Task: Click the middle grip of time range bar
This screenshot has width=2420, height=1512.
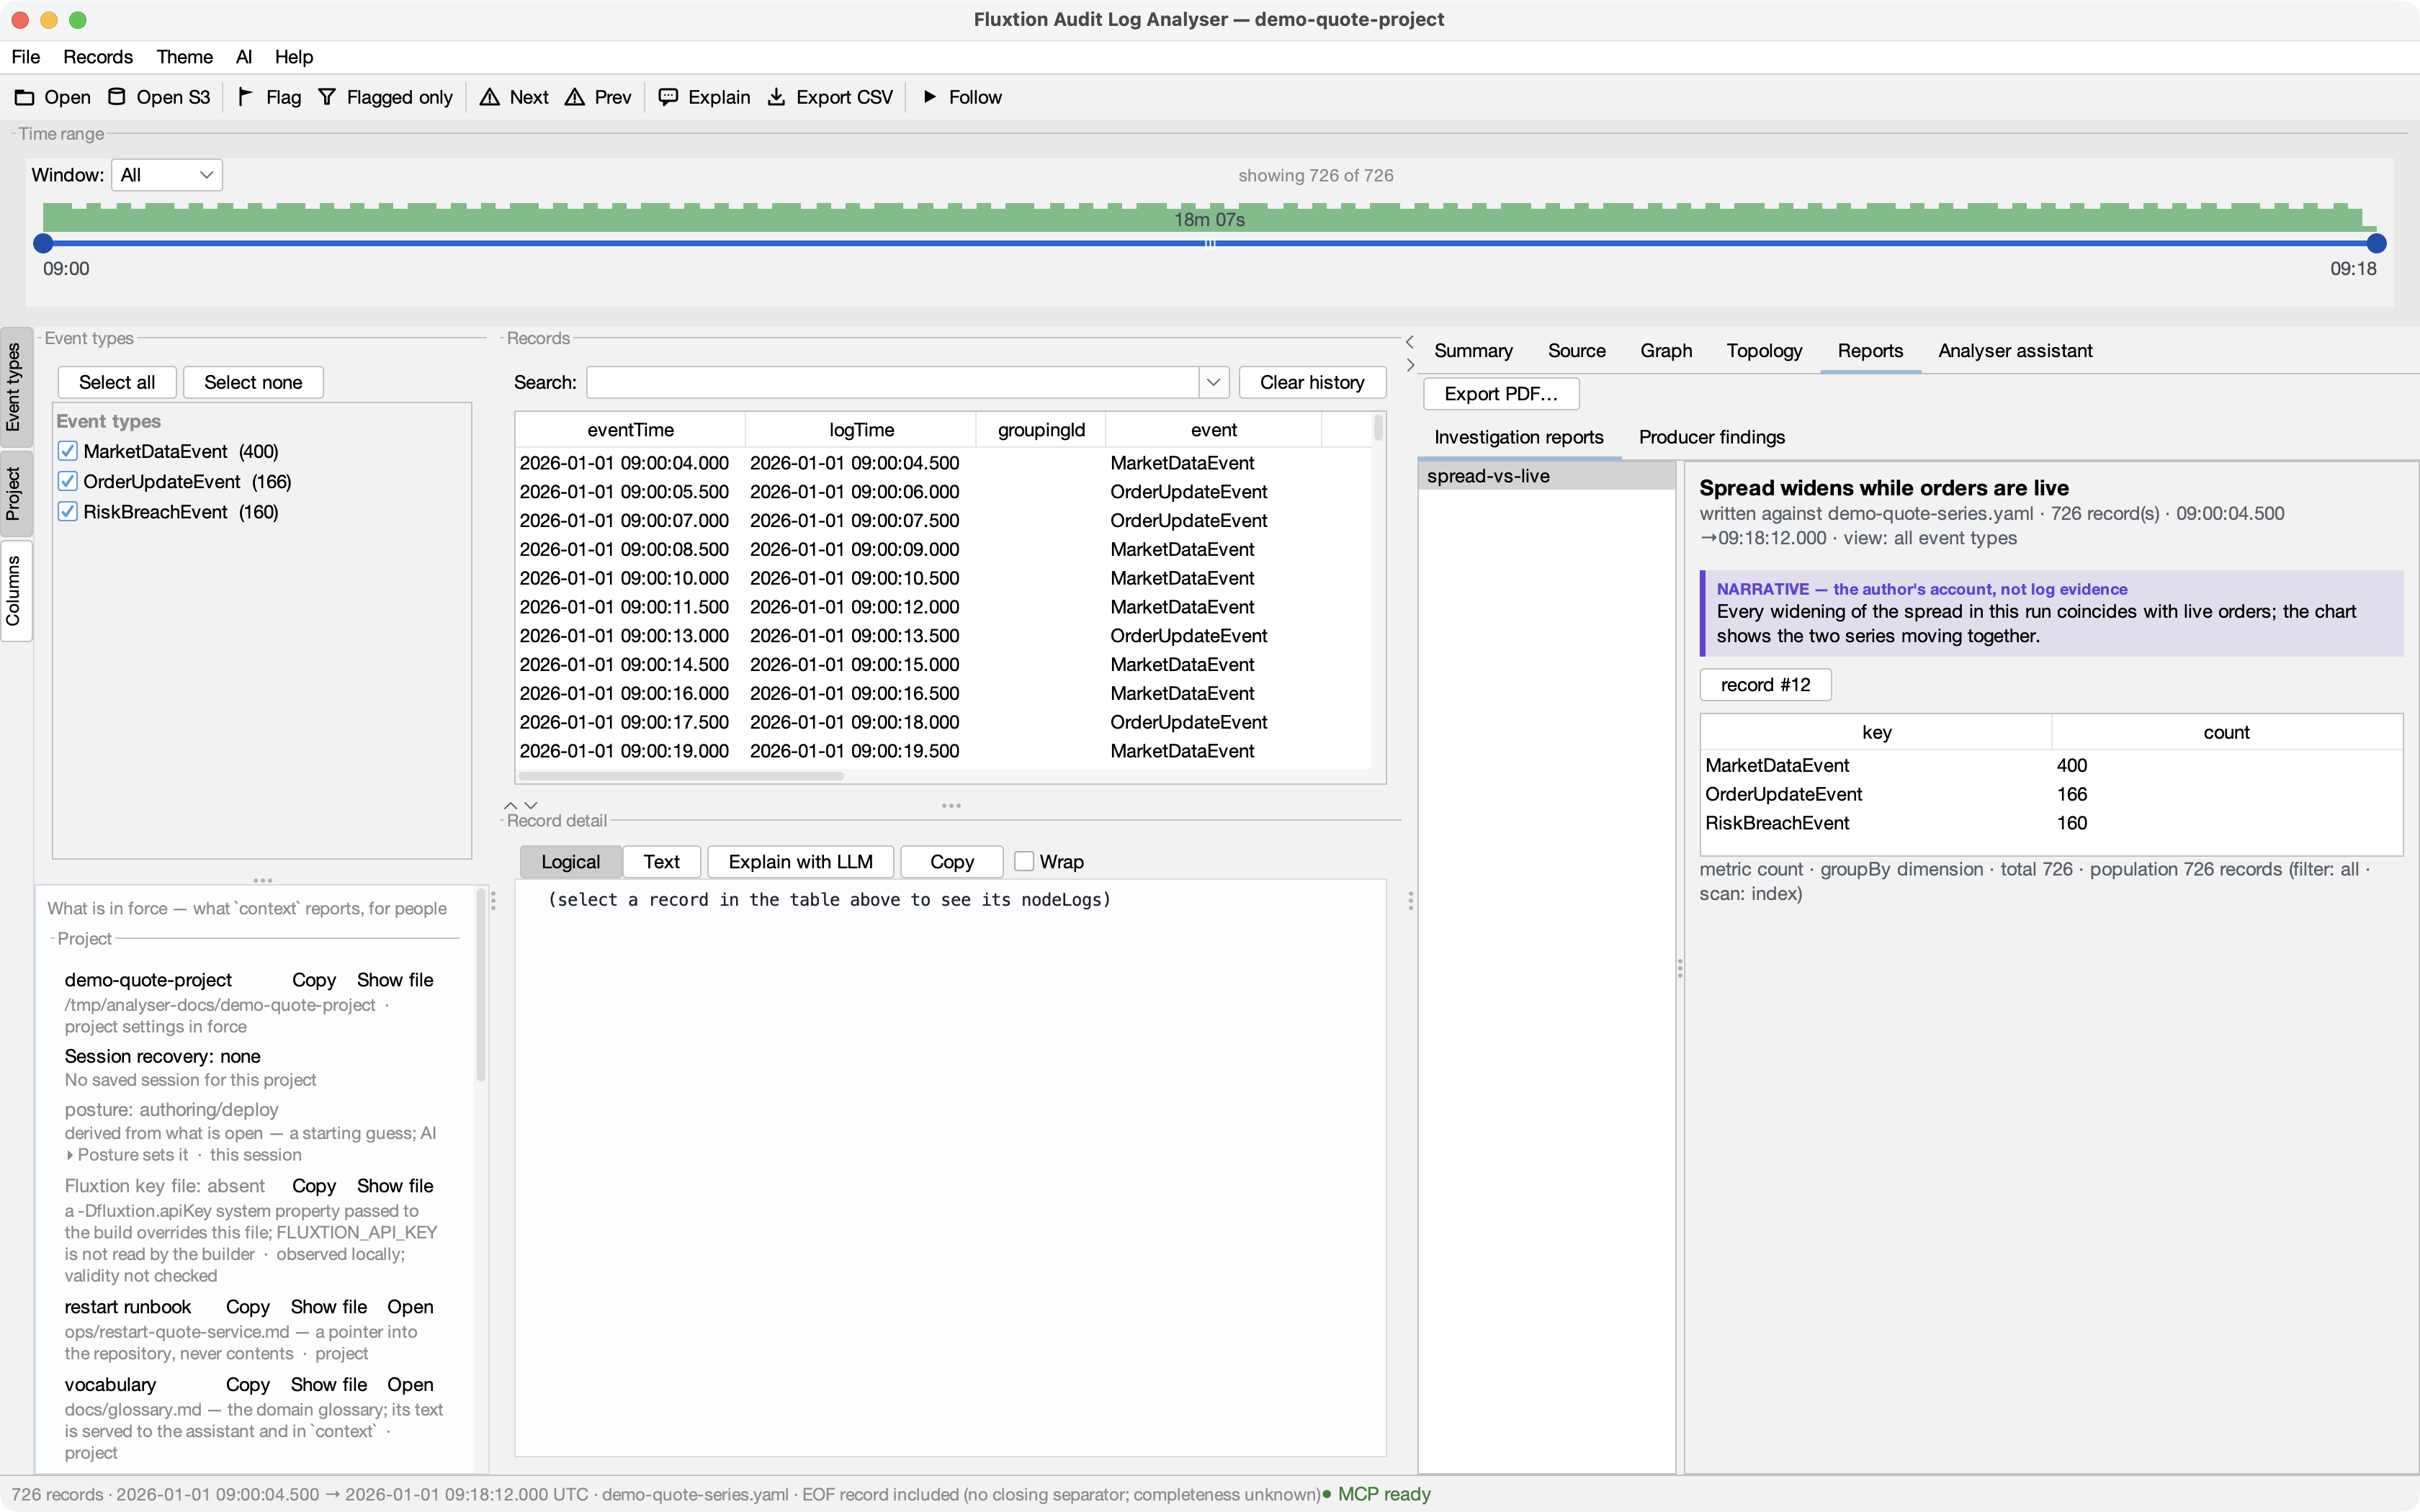Action: 1210,243
